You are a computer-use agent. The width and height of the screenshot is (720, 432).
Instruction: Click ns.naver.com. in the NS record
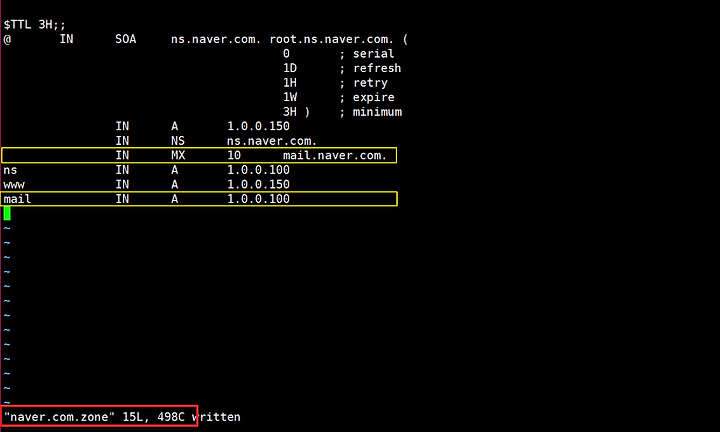tap(272, 141)
